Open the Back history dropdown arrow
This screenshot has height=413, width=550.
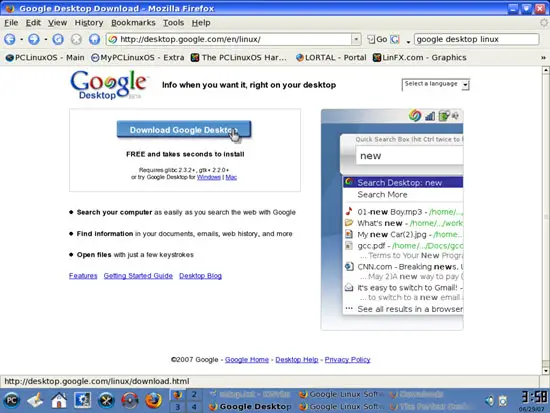pyautogui.click(x=21, y=39)
